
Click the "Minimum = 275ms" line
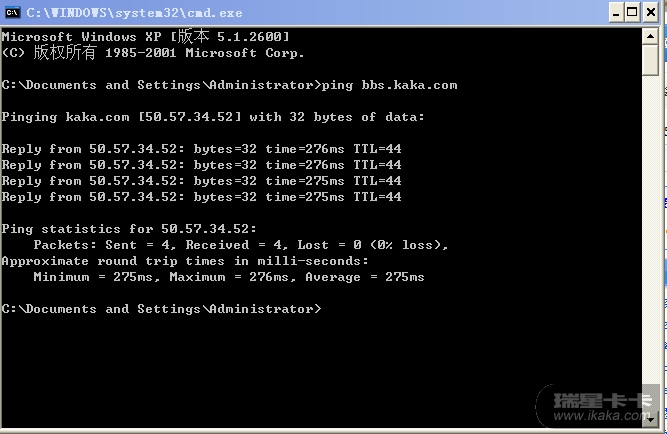click(229, 277)
